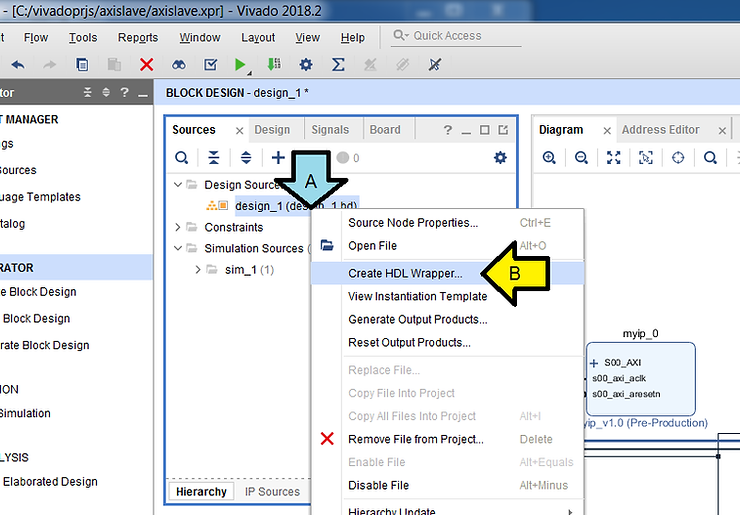This screenshot has width=740, height=515.
Task: Click the Copy icon in the main toolbar
Action: click(82, 64)
